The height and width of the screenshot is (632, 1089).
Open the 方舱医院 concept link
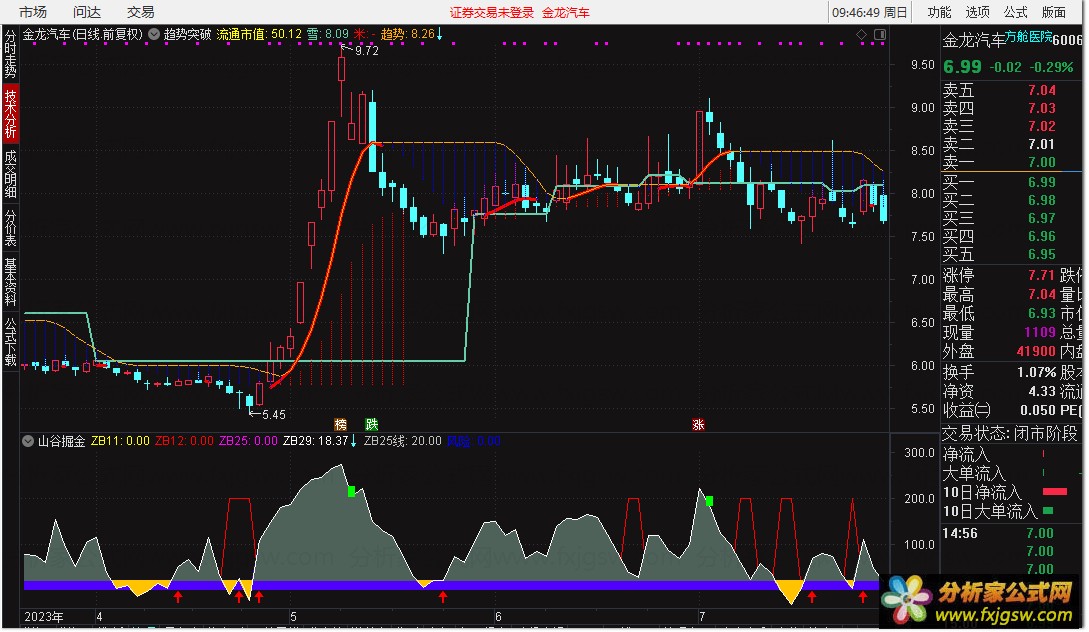1029,37
